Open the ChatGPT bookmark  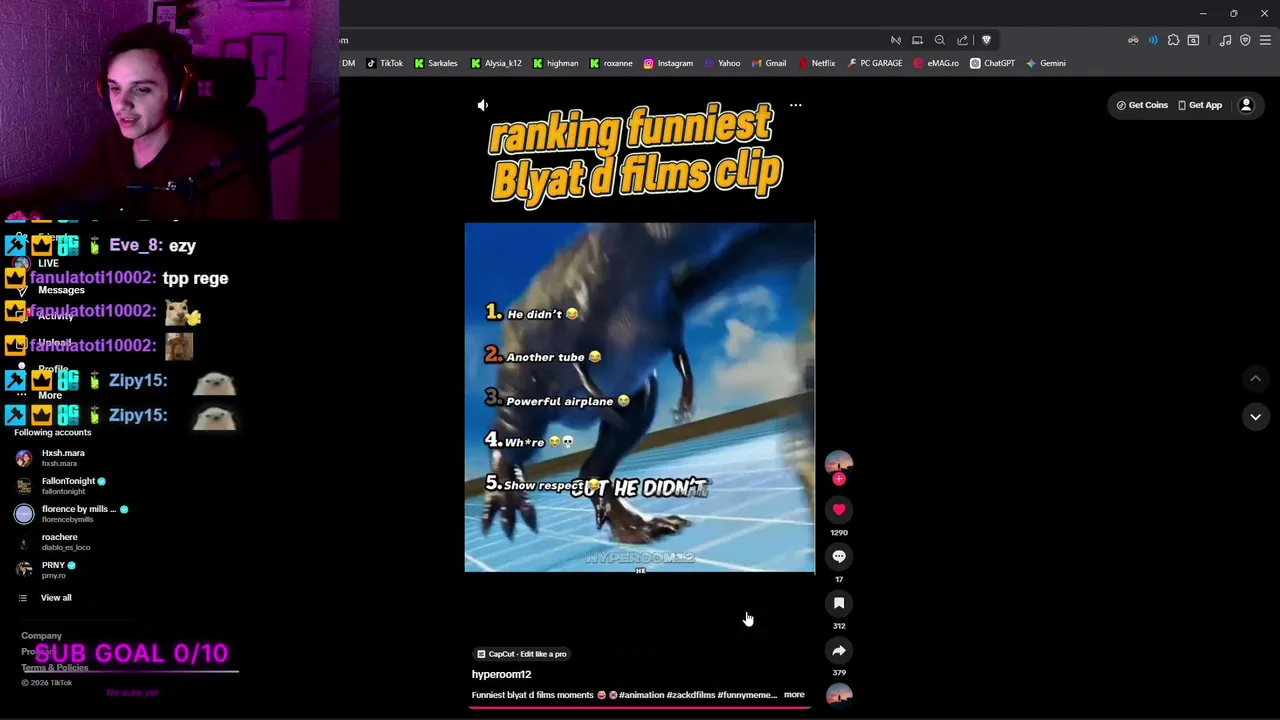[992, 63]
